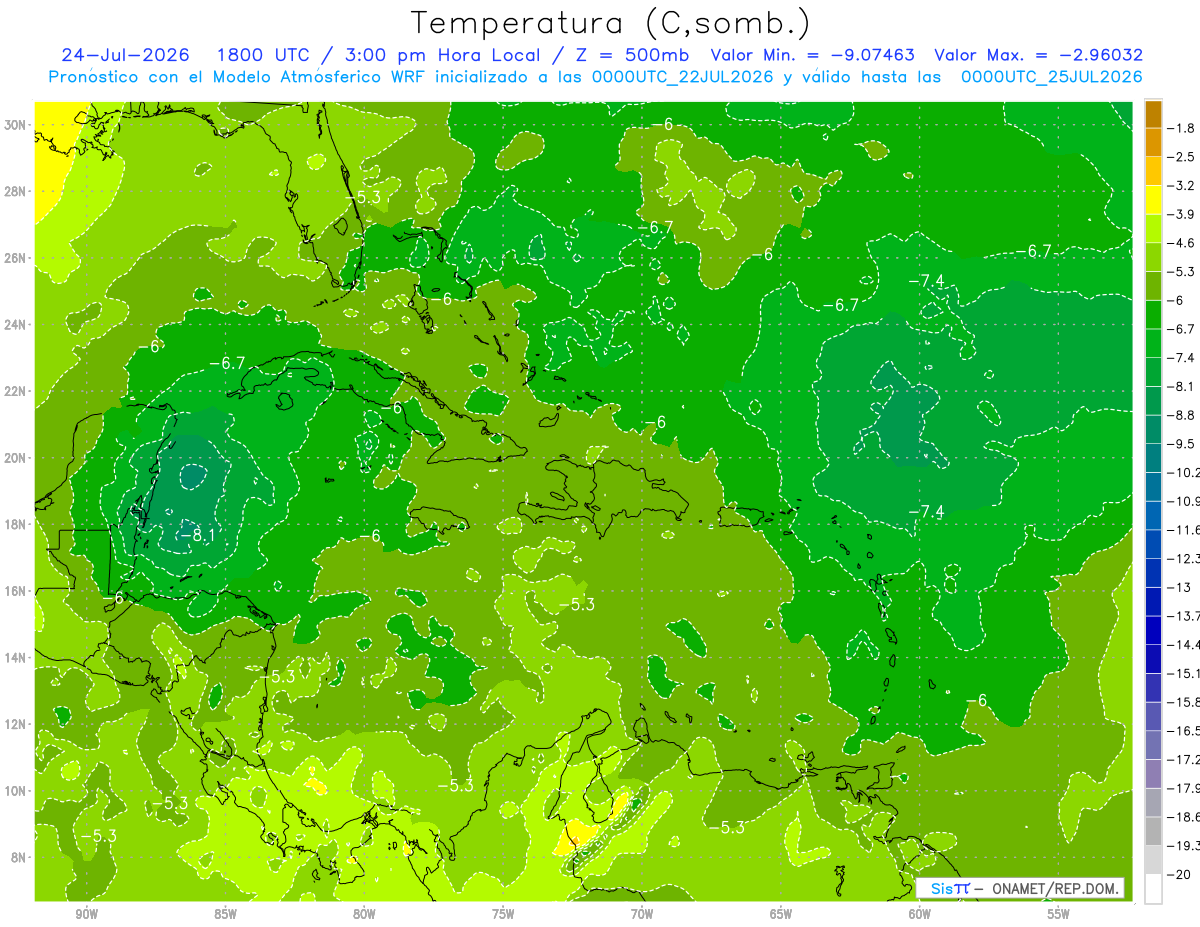This screenshot has height=927, width=1200.
Task: Click the '-14.4' value in the color legend
Action: 1184,644
